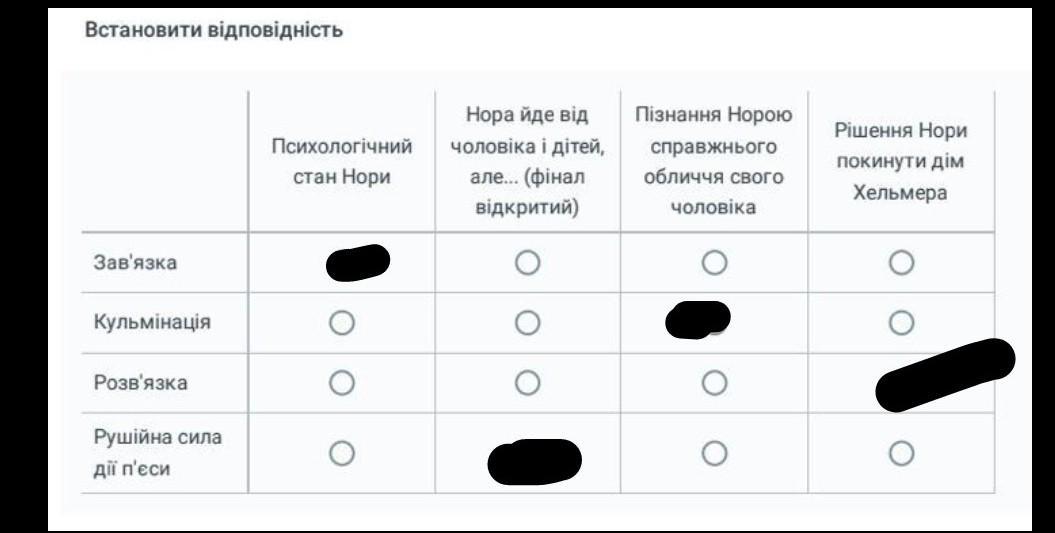
Task: Choose Кульмінація radio under 'Рішення Нори покинути дім'
Action: pyautogui.click(x=901, y=323)
